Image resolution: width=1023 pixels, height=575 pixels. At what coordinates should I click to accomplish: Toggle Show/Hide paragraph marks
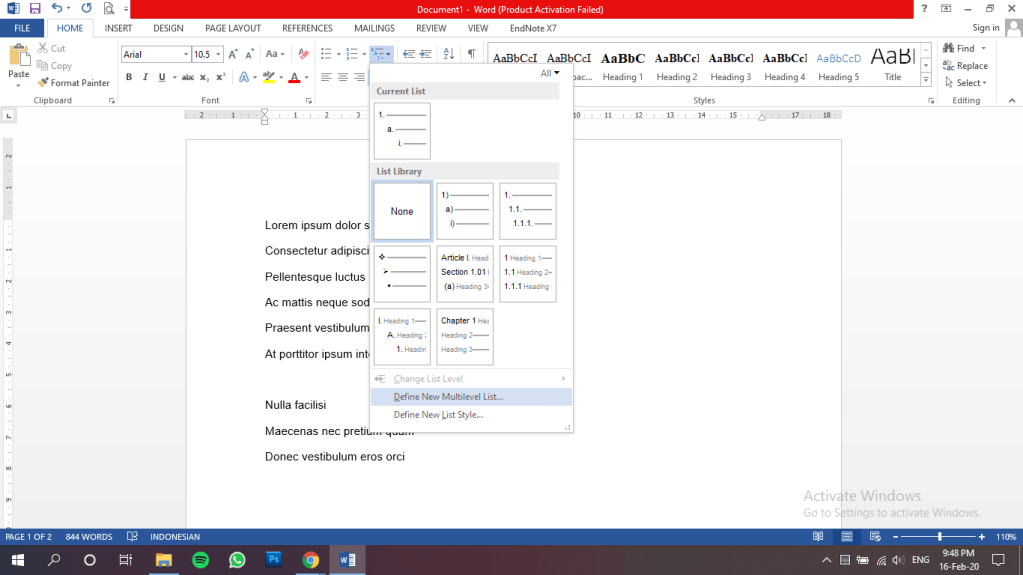(x=471, y=54)
